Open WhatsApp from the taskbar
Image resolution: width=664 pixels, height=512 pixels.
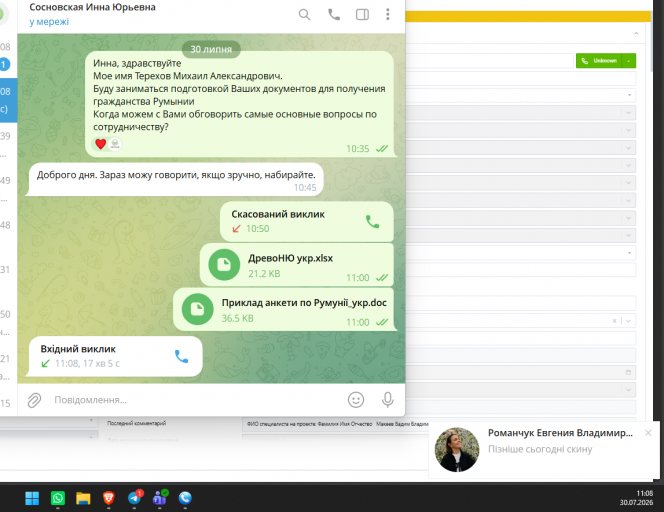[x=58, y=498]
